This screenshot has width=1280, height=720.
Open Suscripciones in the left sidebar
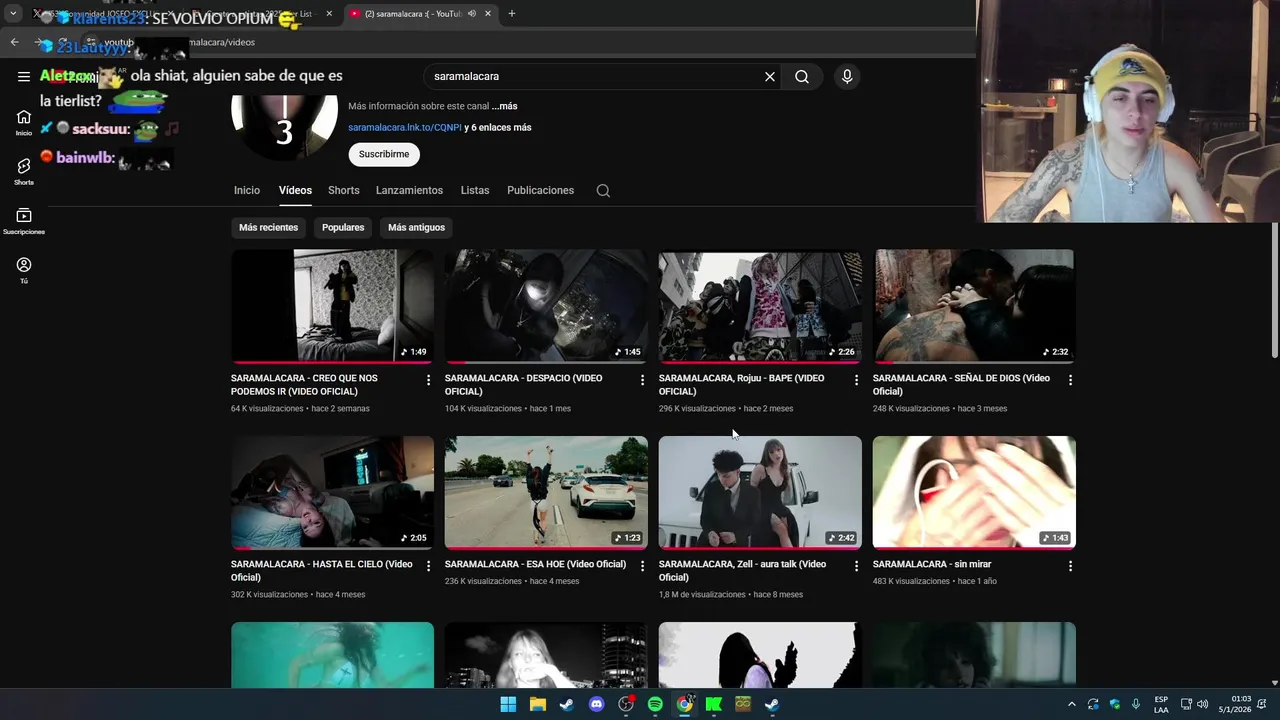click(x=24, y=221)
